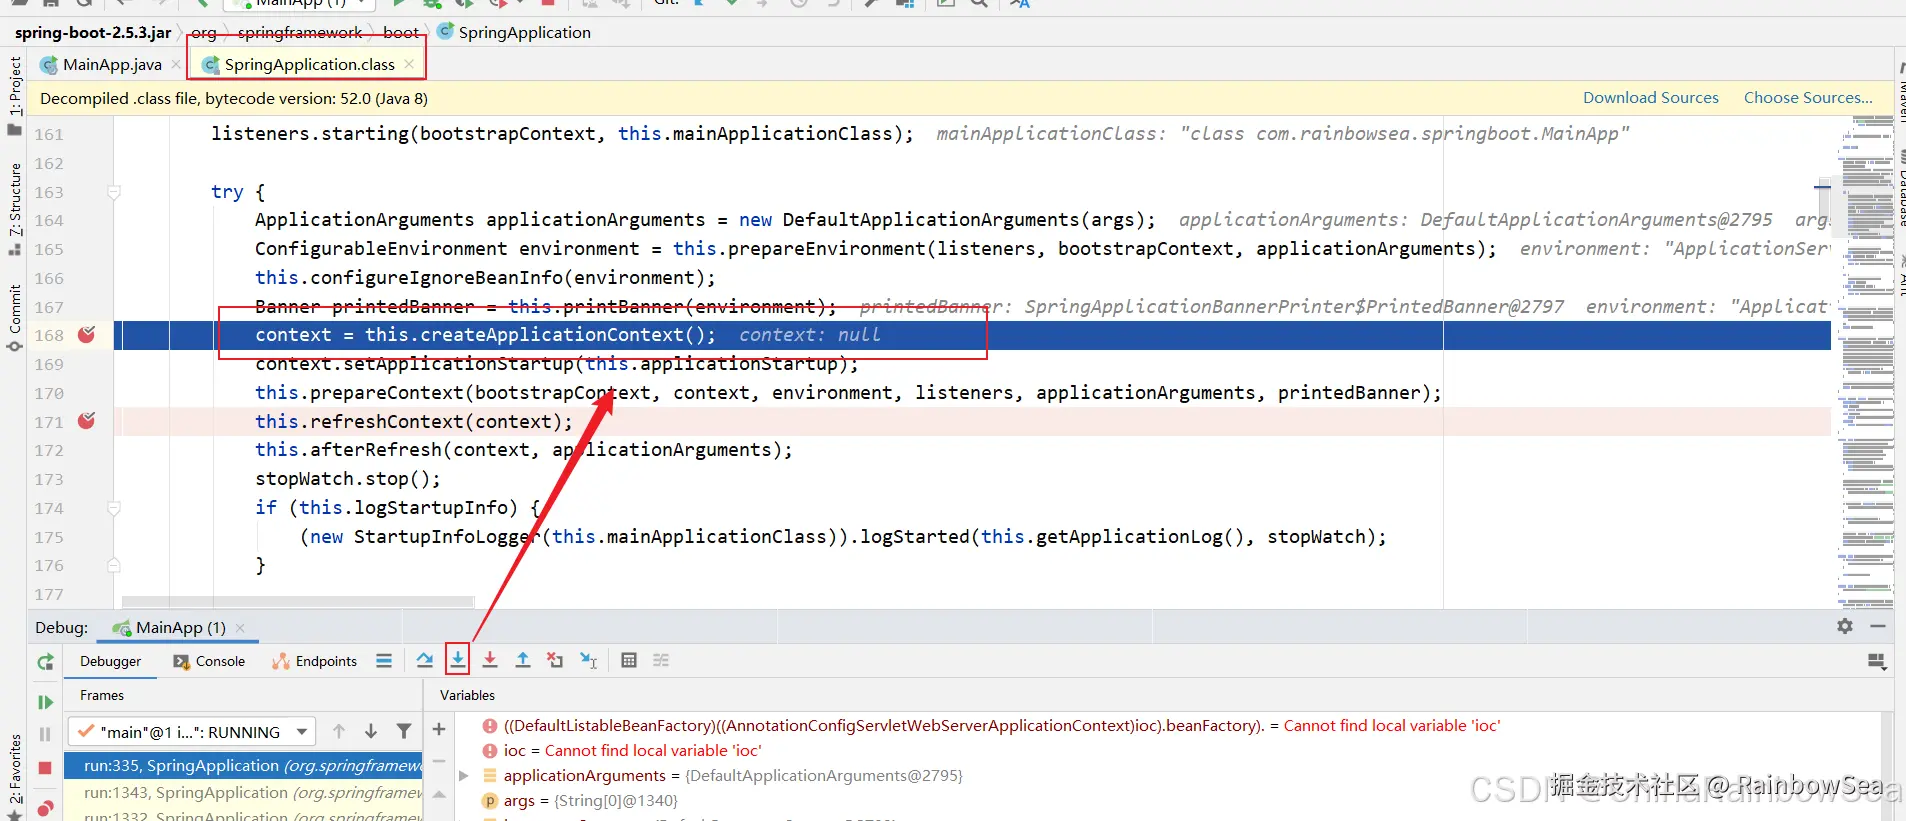Rerun the MainApp debug session
This screenshot has height=821, width=1906.
coord(45,662)
